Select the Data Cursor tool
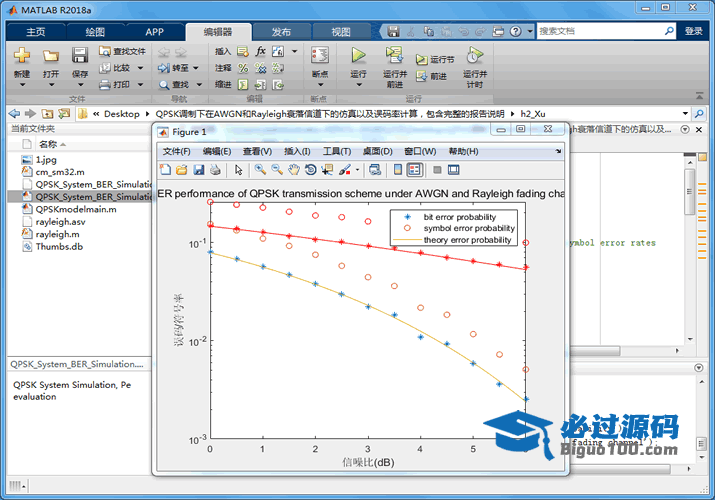This screenshot has height=500, width=715. tap(327, 170)
